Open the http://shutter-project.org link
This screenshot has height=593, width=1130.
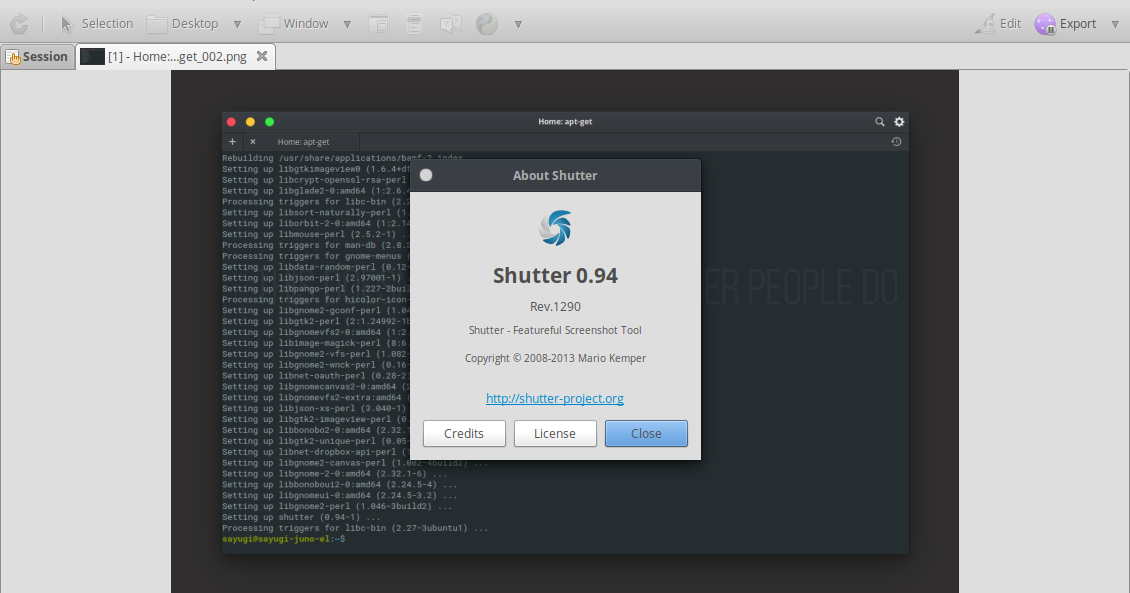click(x=555, y=398)
